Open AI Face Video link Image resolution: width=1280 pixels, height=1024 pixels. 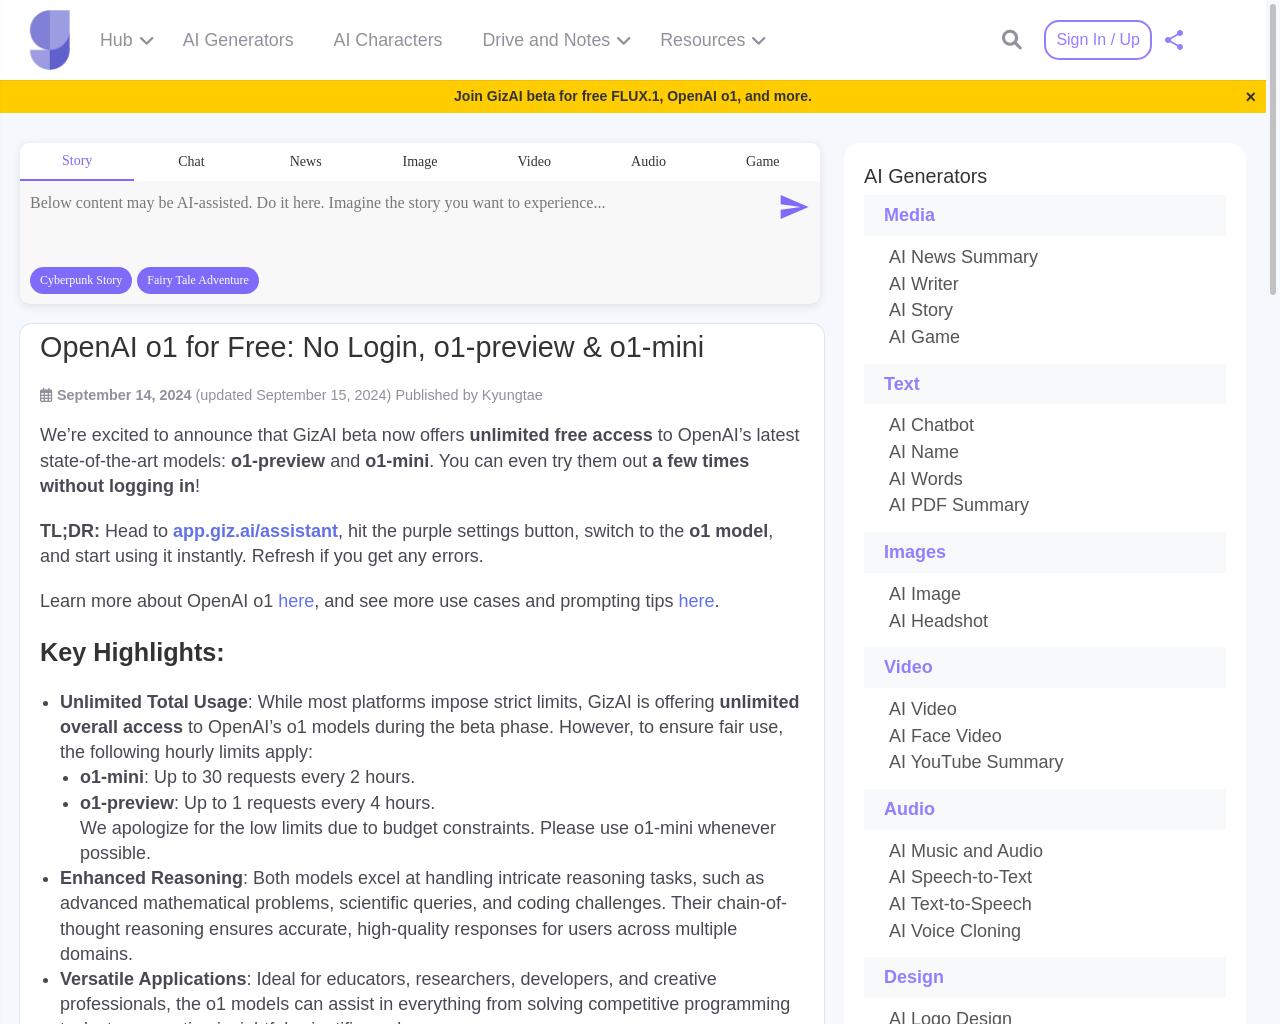[x=945, y=736]
